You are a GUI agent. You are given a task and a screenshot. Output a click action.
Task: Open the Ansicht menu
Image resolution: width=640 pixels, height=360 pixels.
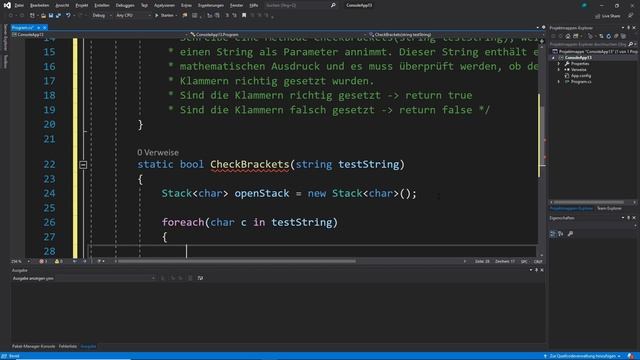click(x=62, y=5)
